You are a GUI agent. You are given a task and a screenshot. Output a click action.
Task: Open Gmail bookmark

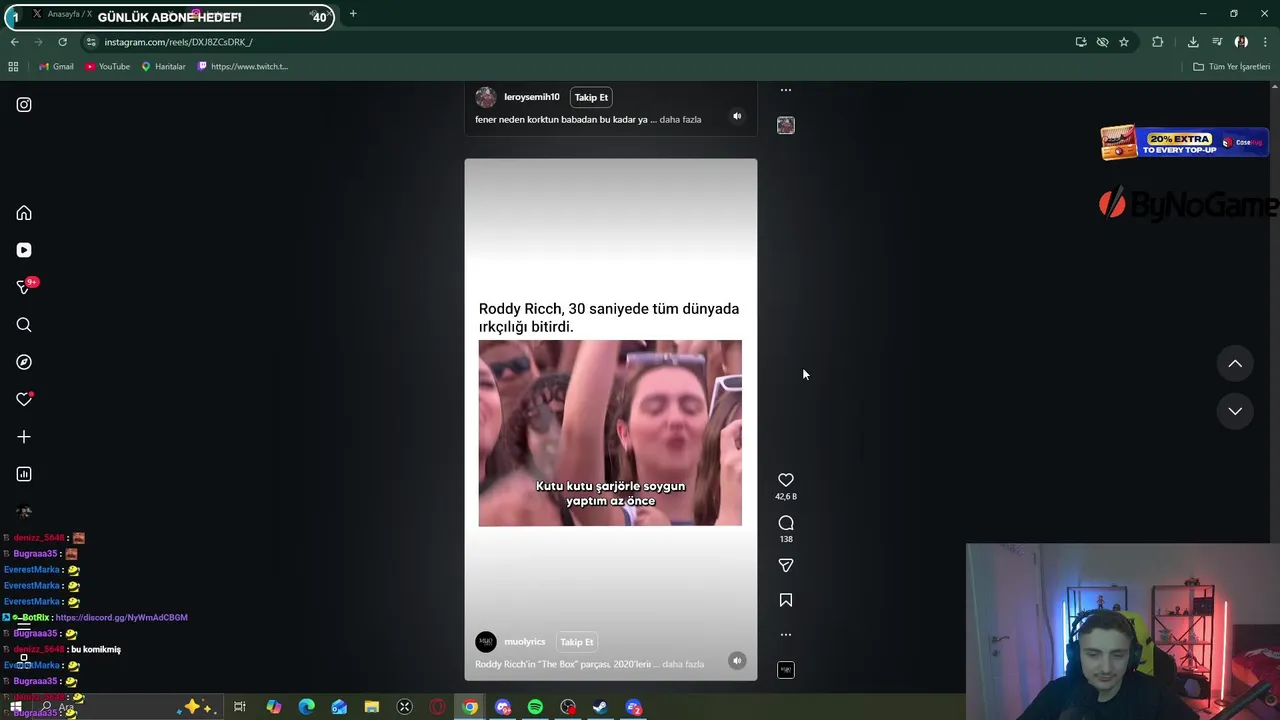(56, 67)
